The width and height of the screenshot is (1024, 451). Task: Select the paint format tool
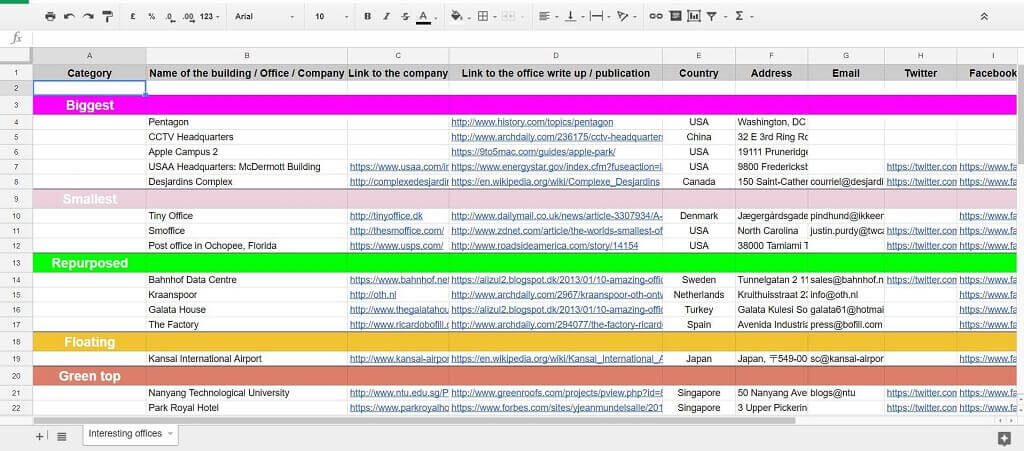coord(107,17)
